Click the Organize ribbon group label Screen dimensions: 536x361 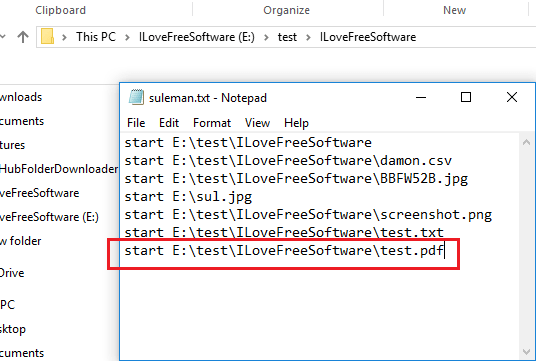click(286, 10)
